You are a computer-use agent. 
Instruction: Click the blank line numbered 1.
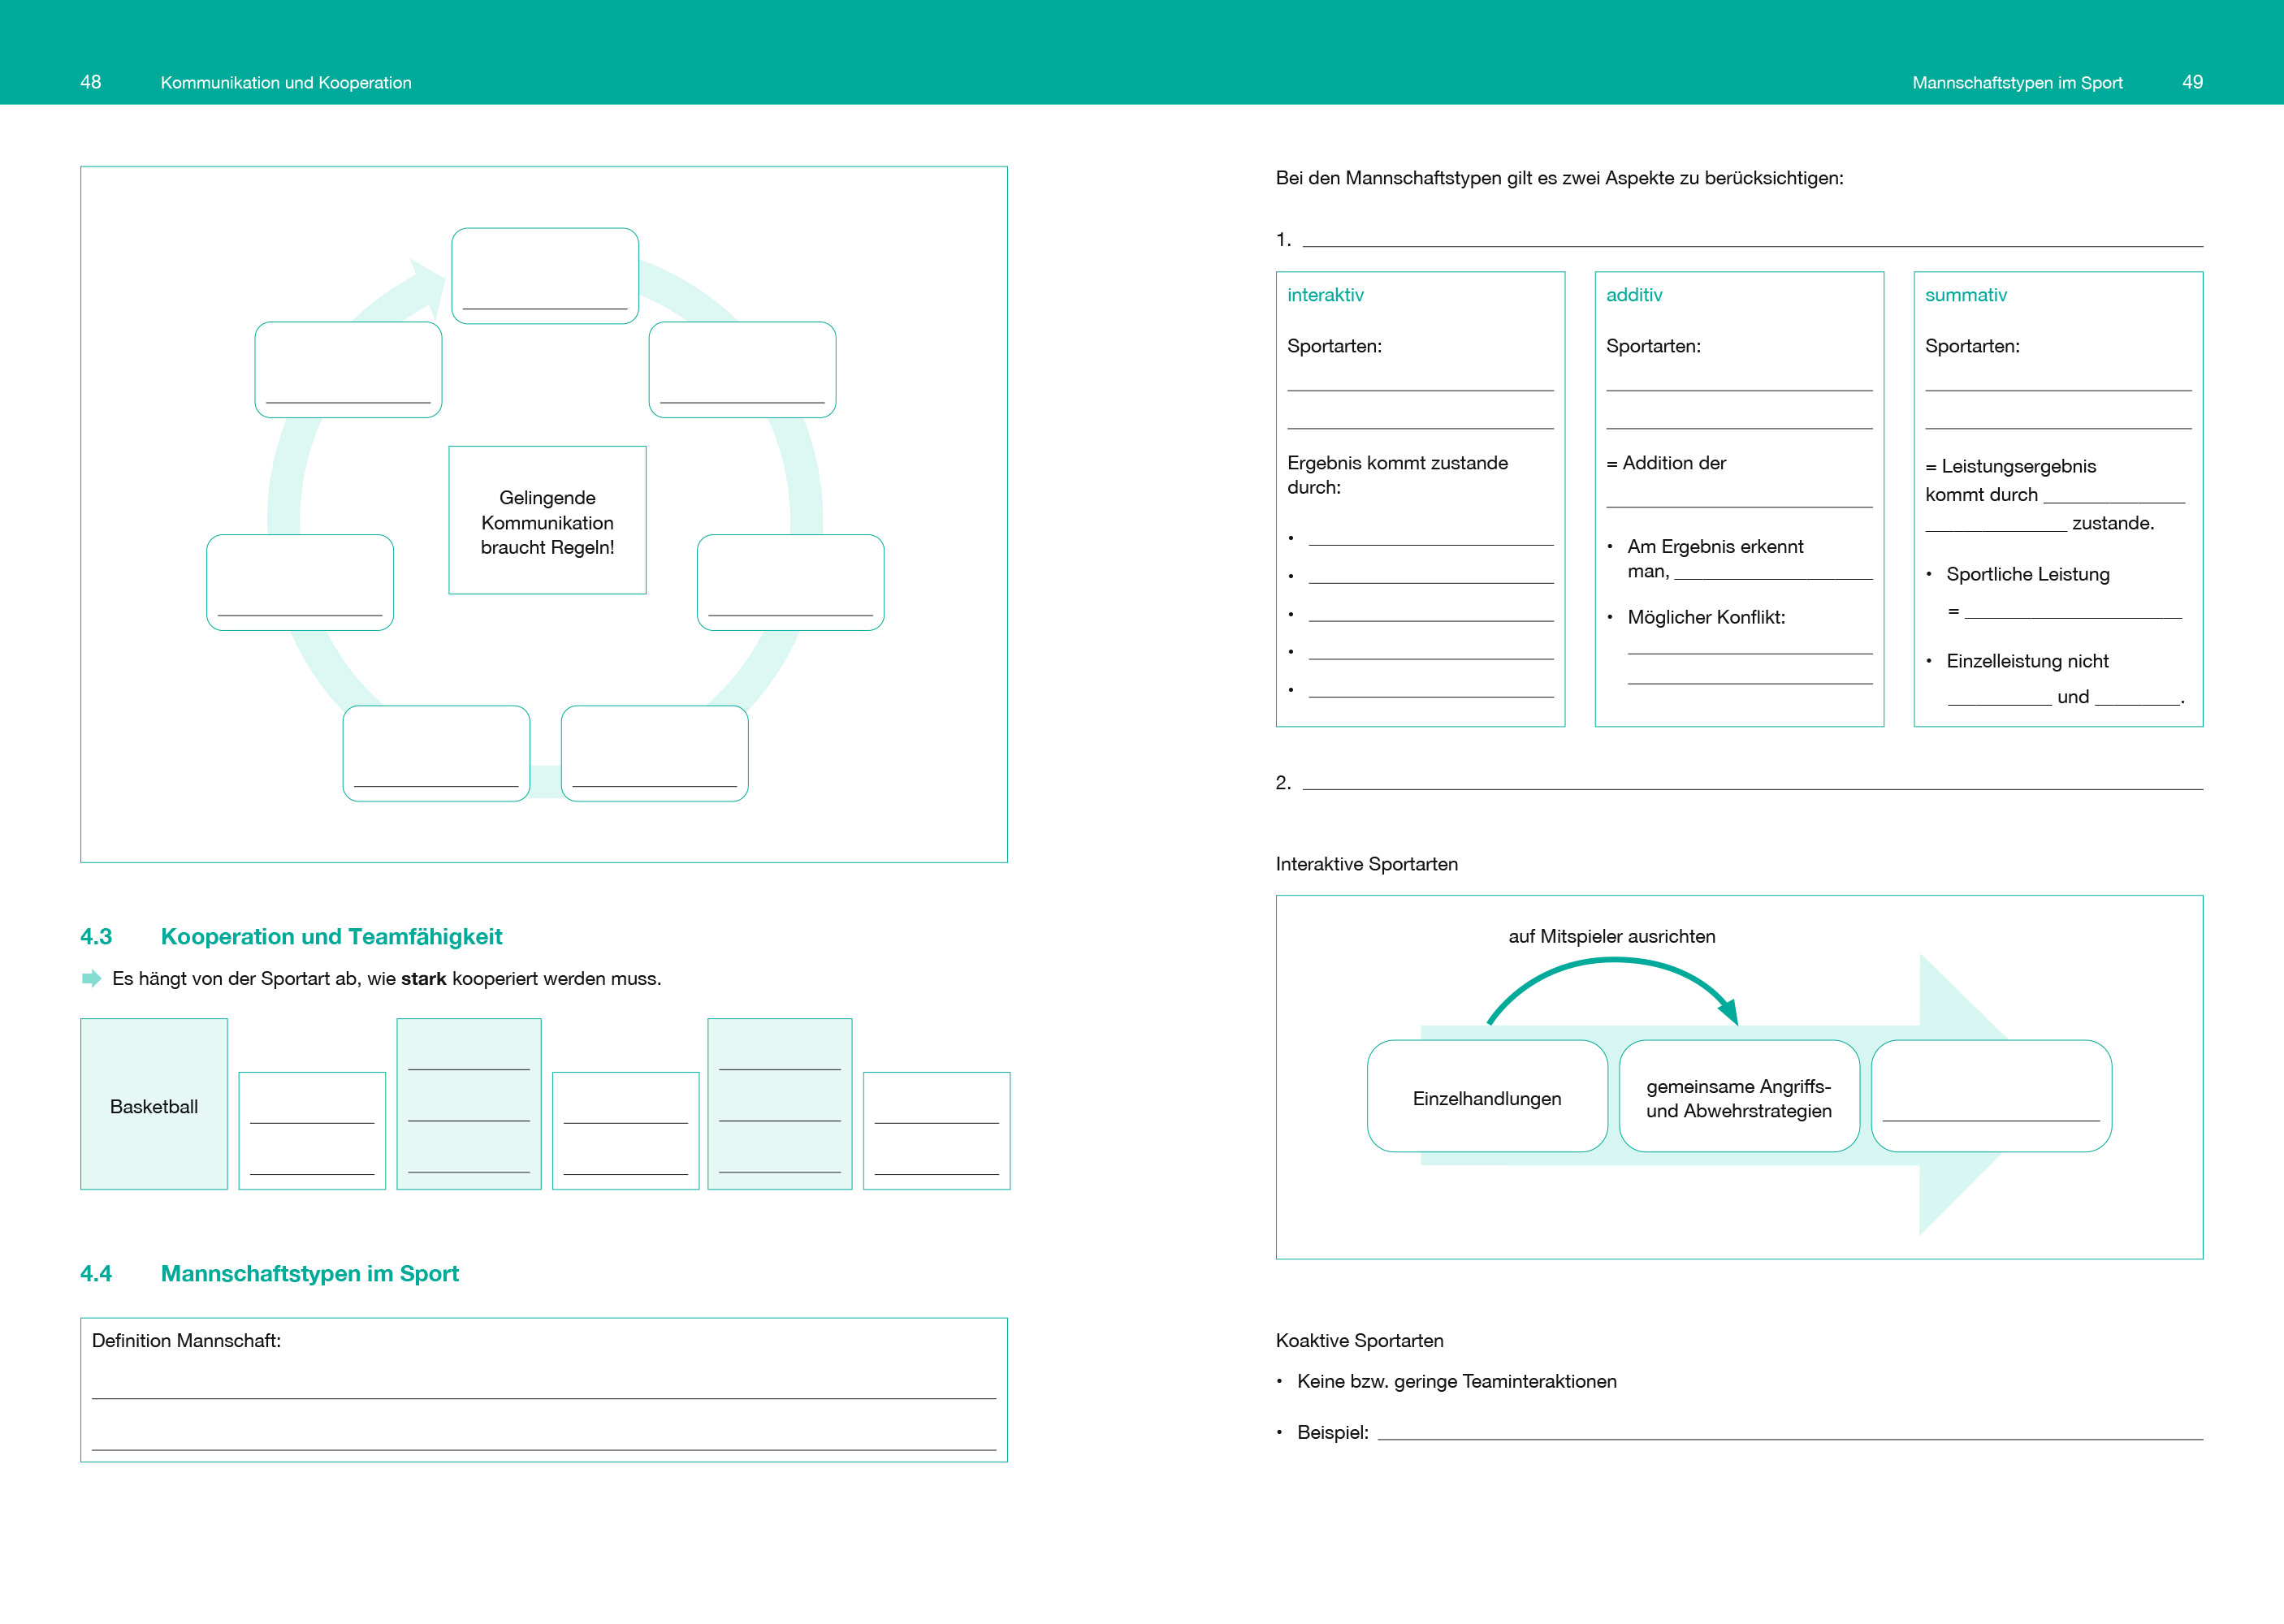pos(1752,245)
